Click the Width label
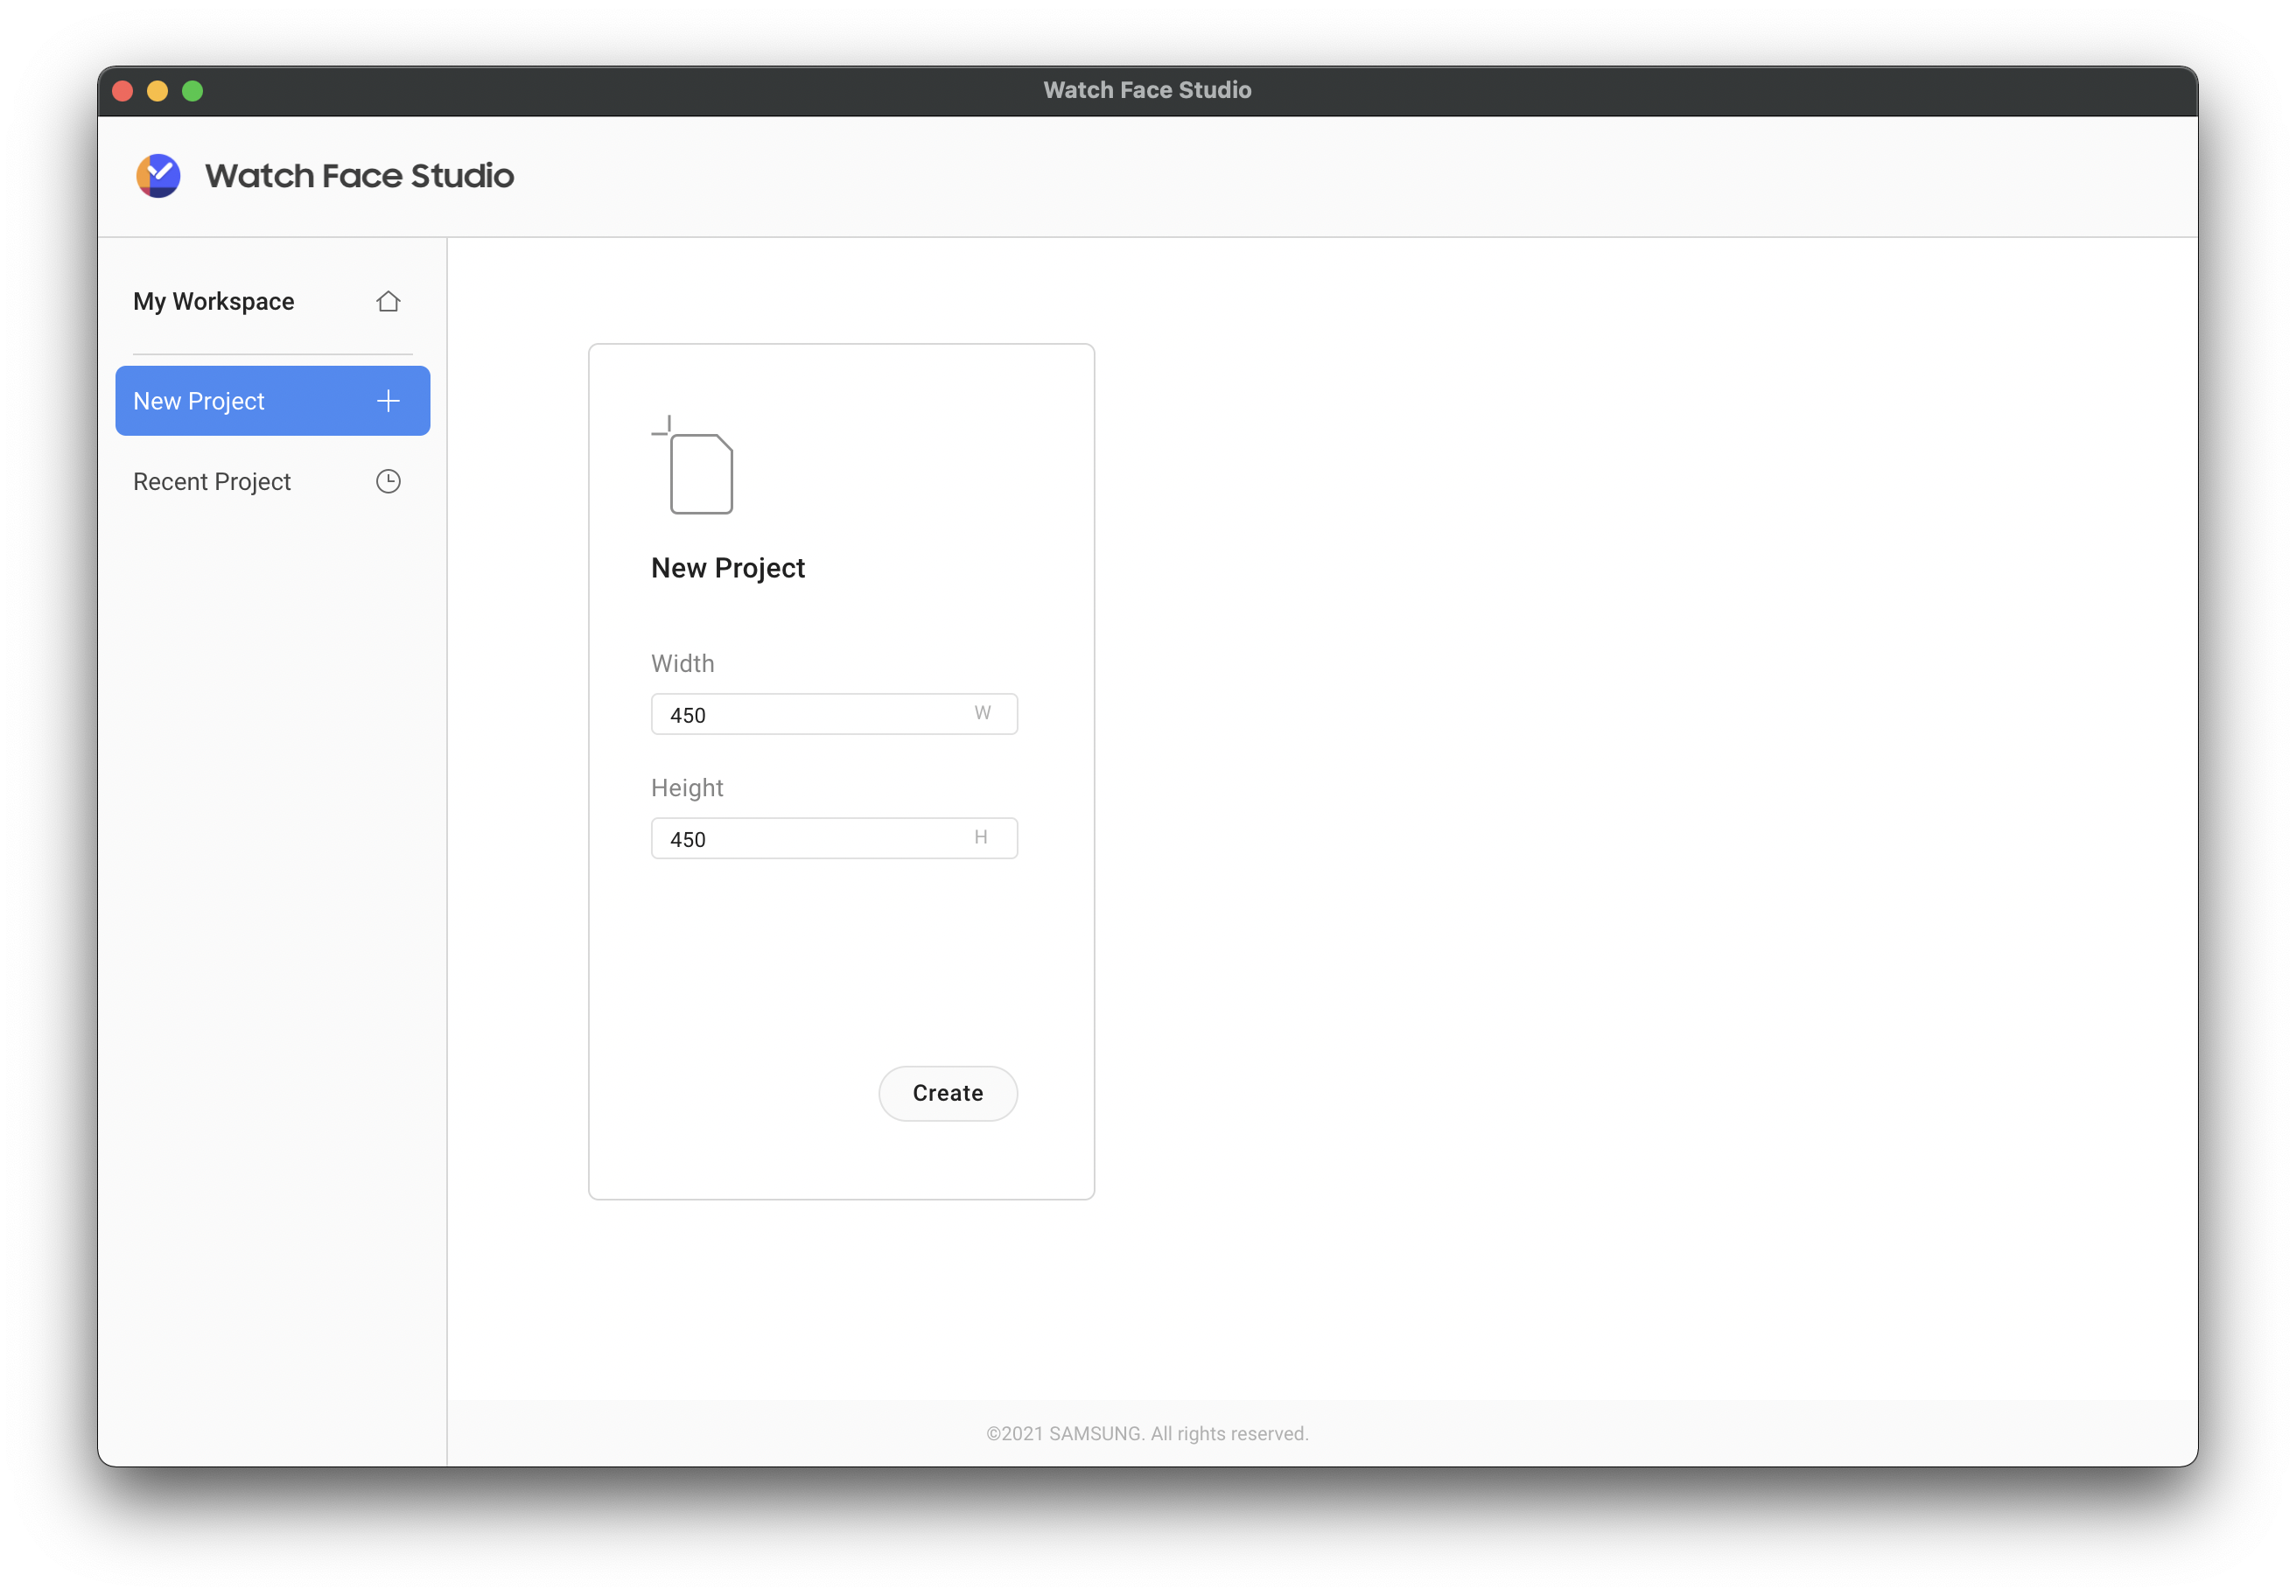 click(683, 664)
